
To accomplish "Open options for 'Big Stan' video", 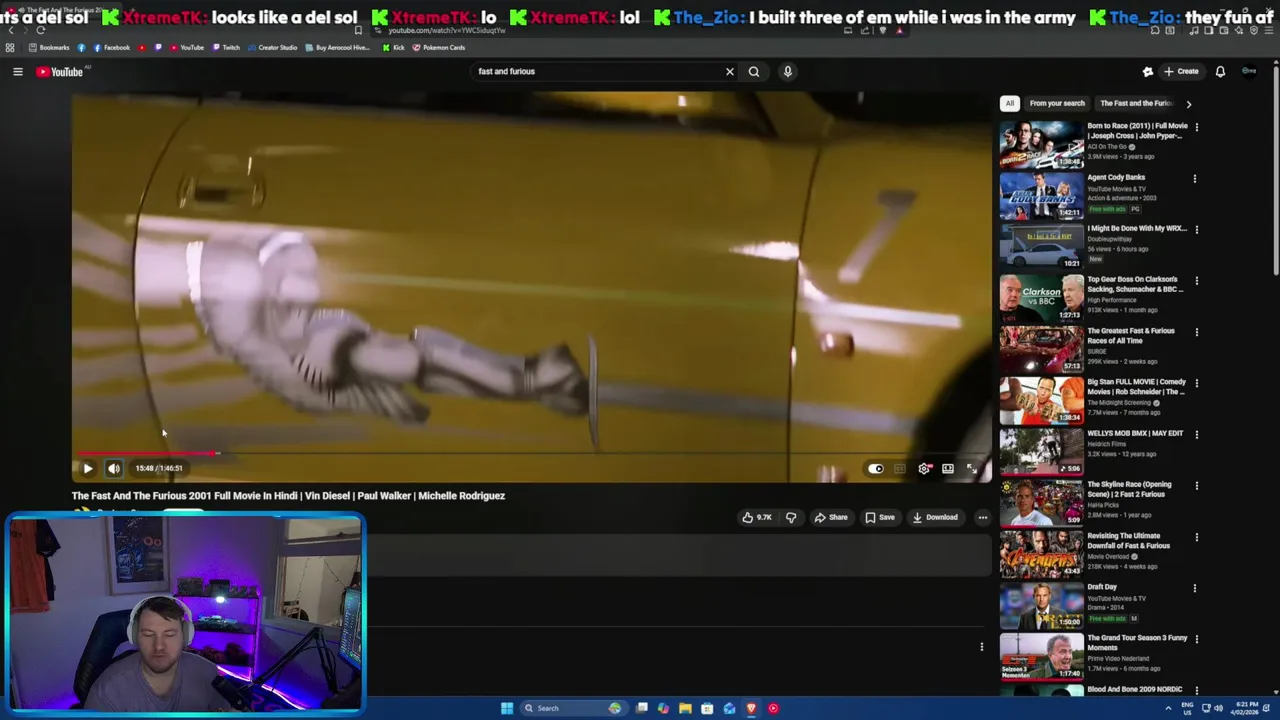I will [1196, 383].
